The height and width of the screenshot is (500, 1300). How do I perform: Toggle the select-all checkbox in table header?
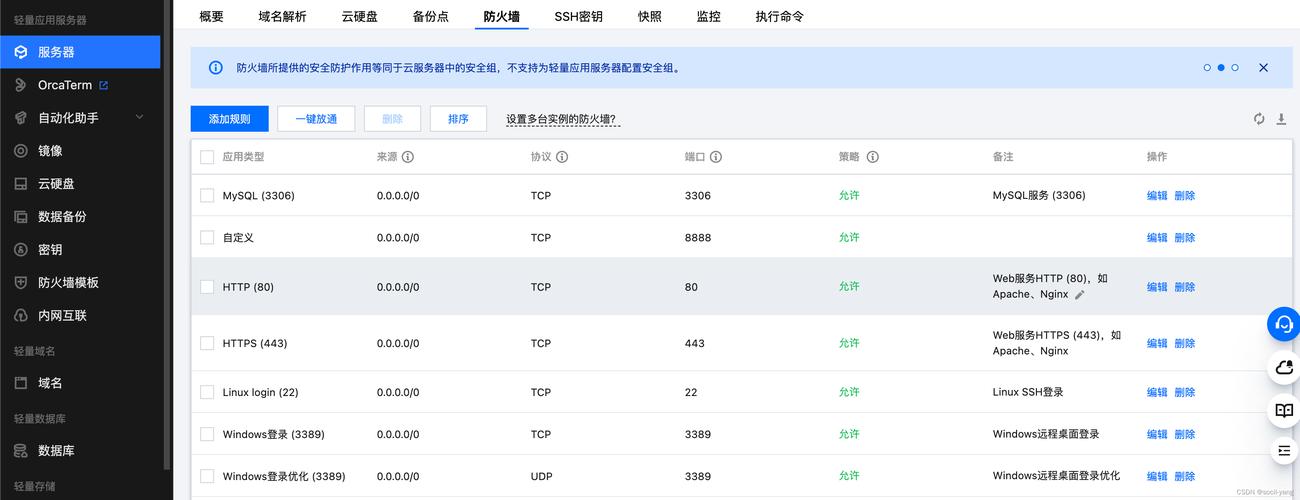(207, 157)
